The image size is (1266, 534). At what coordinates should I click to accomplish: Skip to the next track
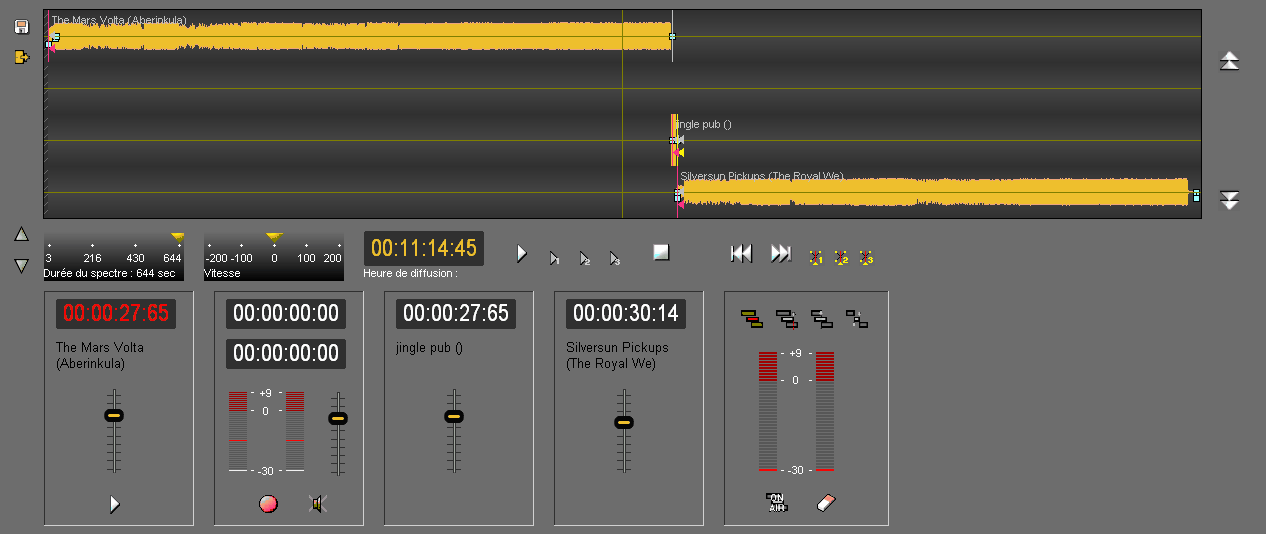[781, 254]
